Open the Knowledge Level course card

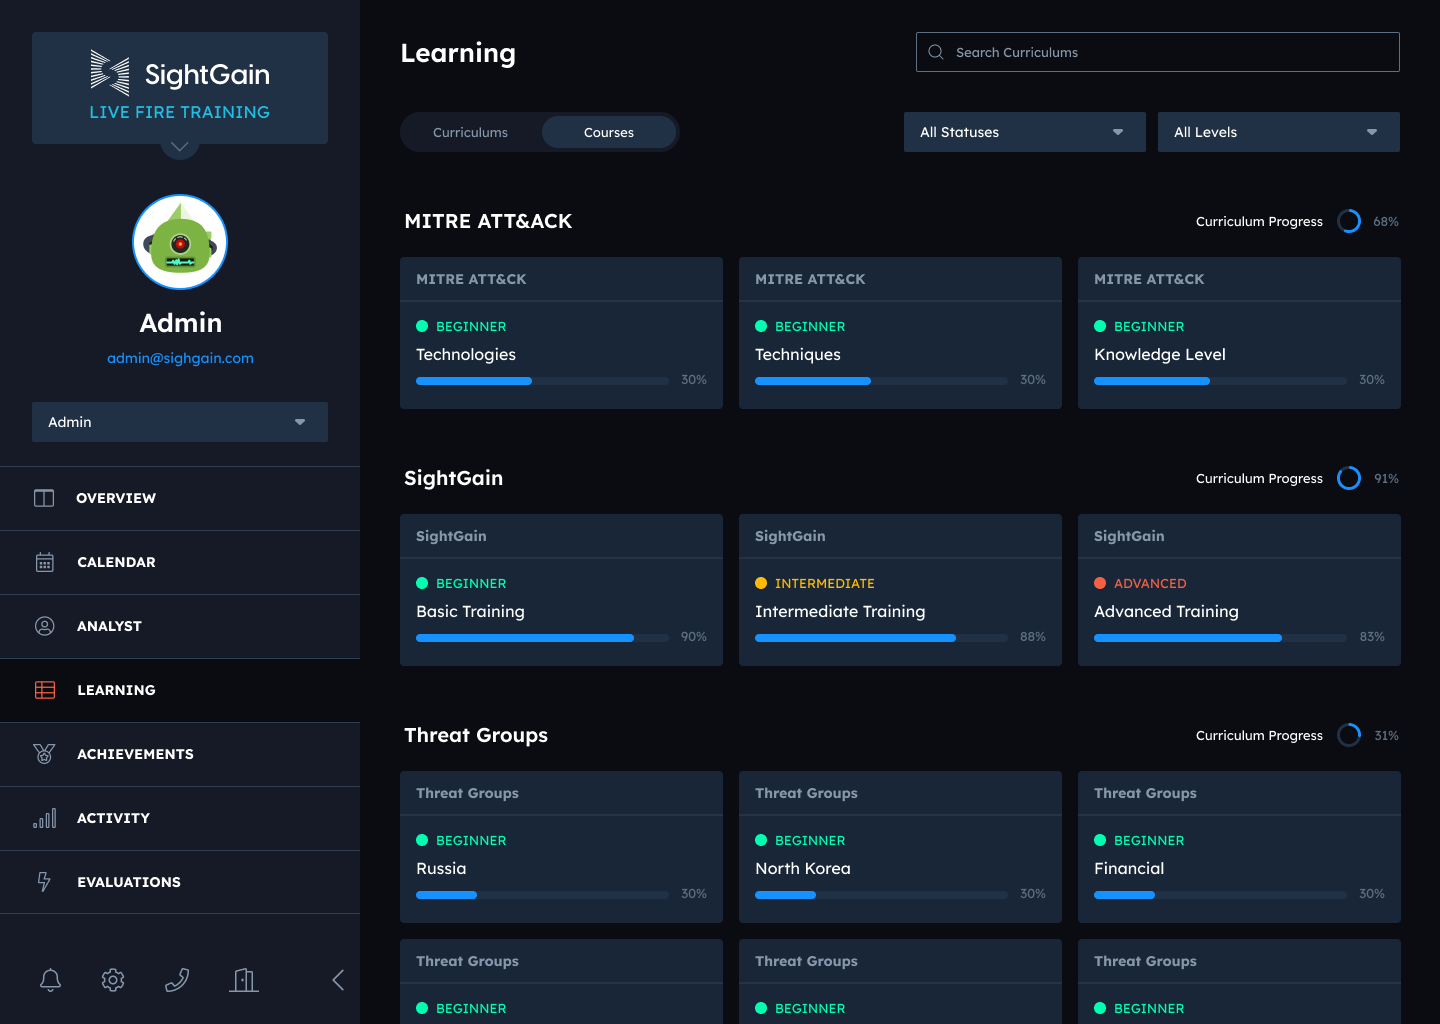[1239, 333]
